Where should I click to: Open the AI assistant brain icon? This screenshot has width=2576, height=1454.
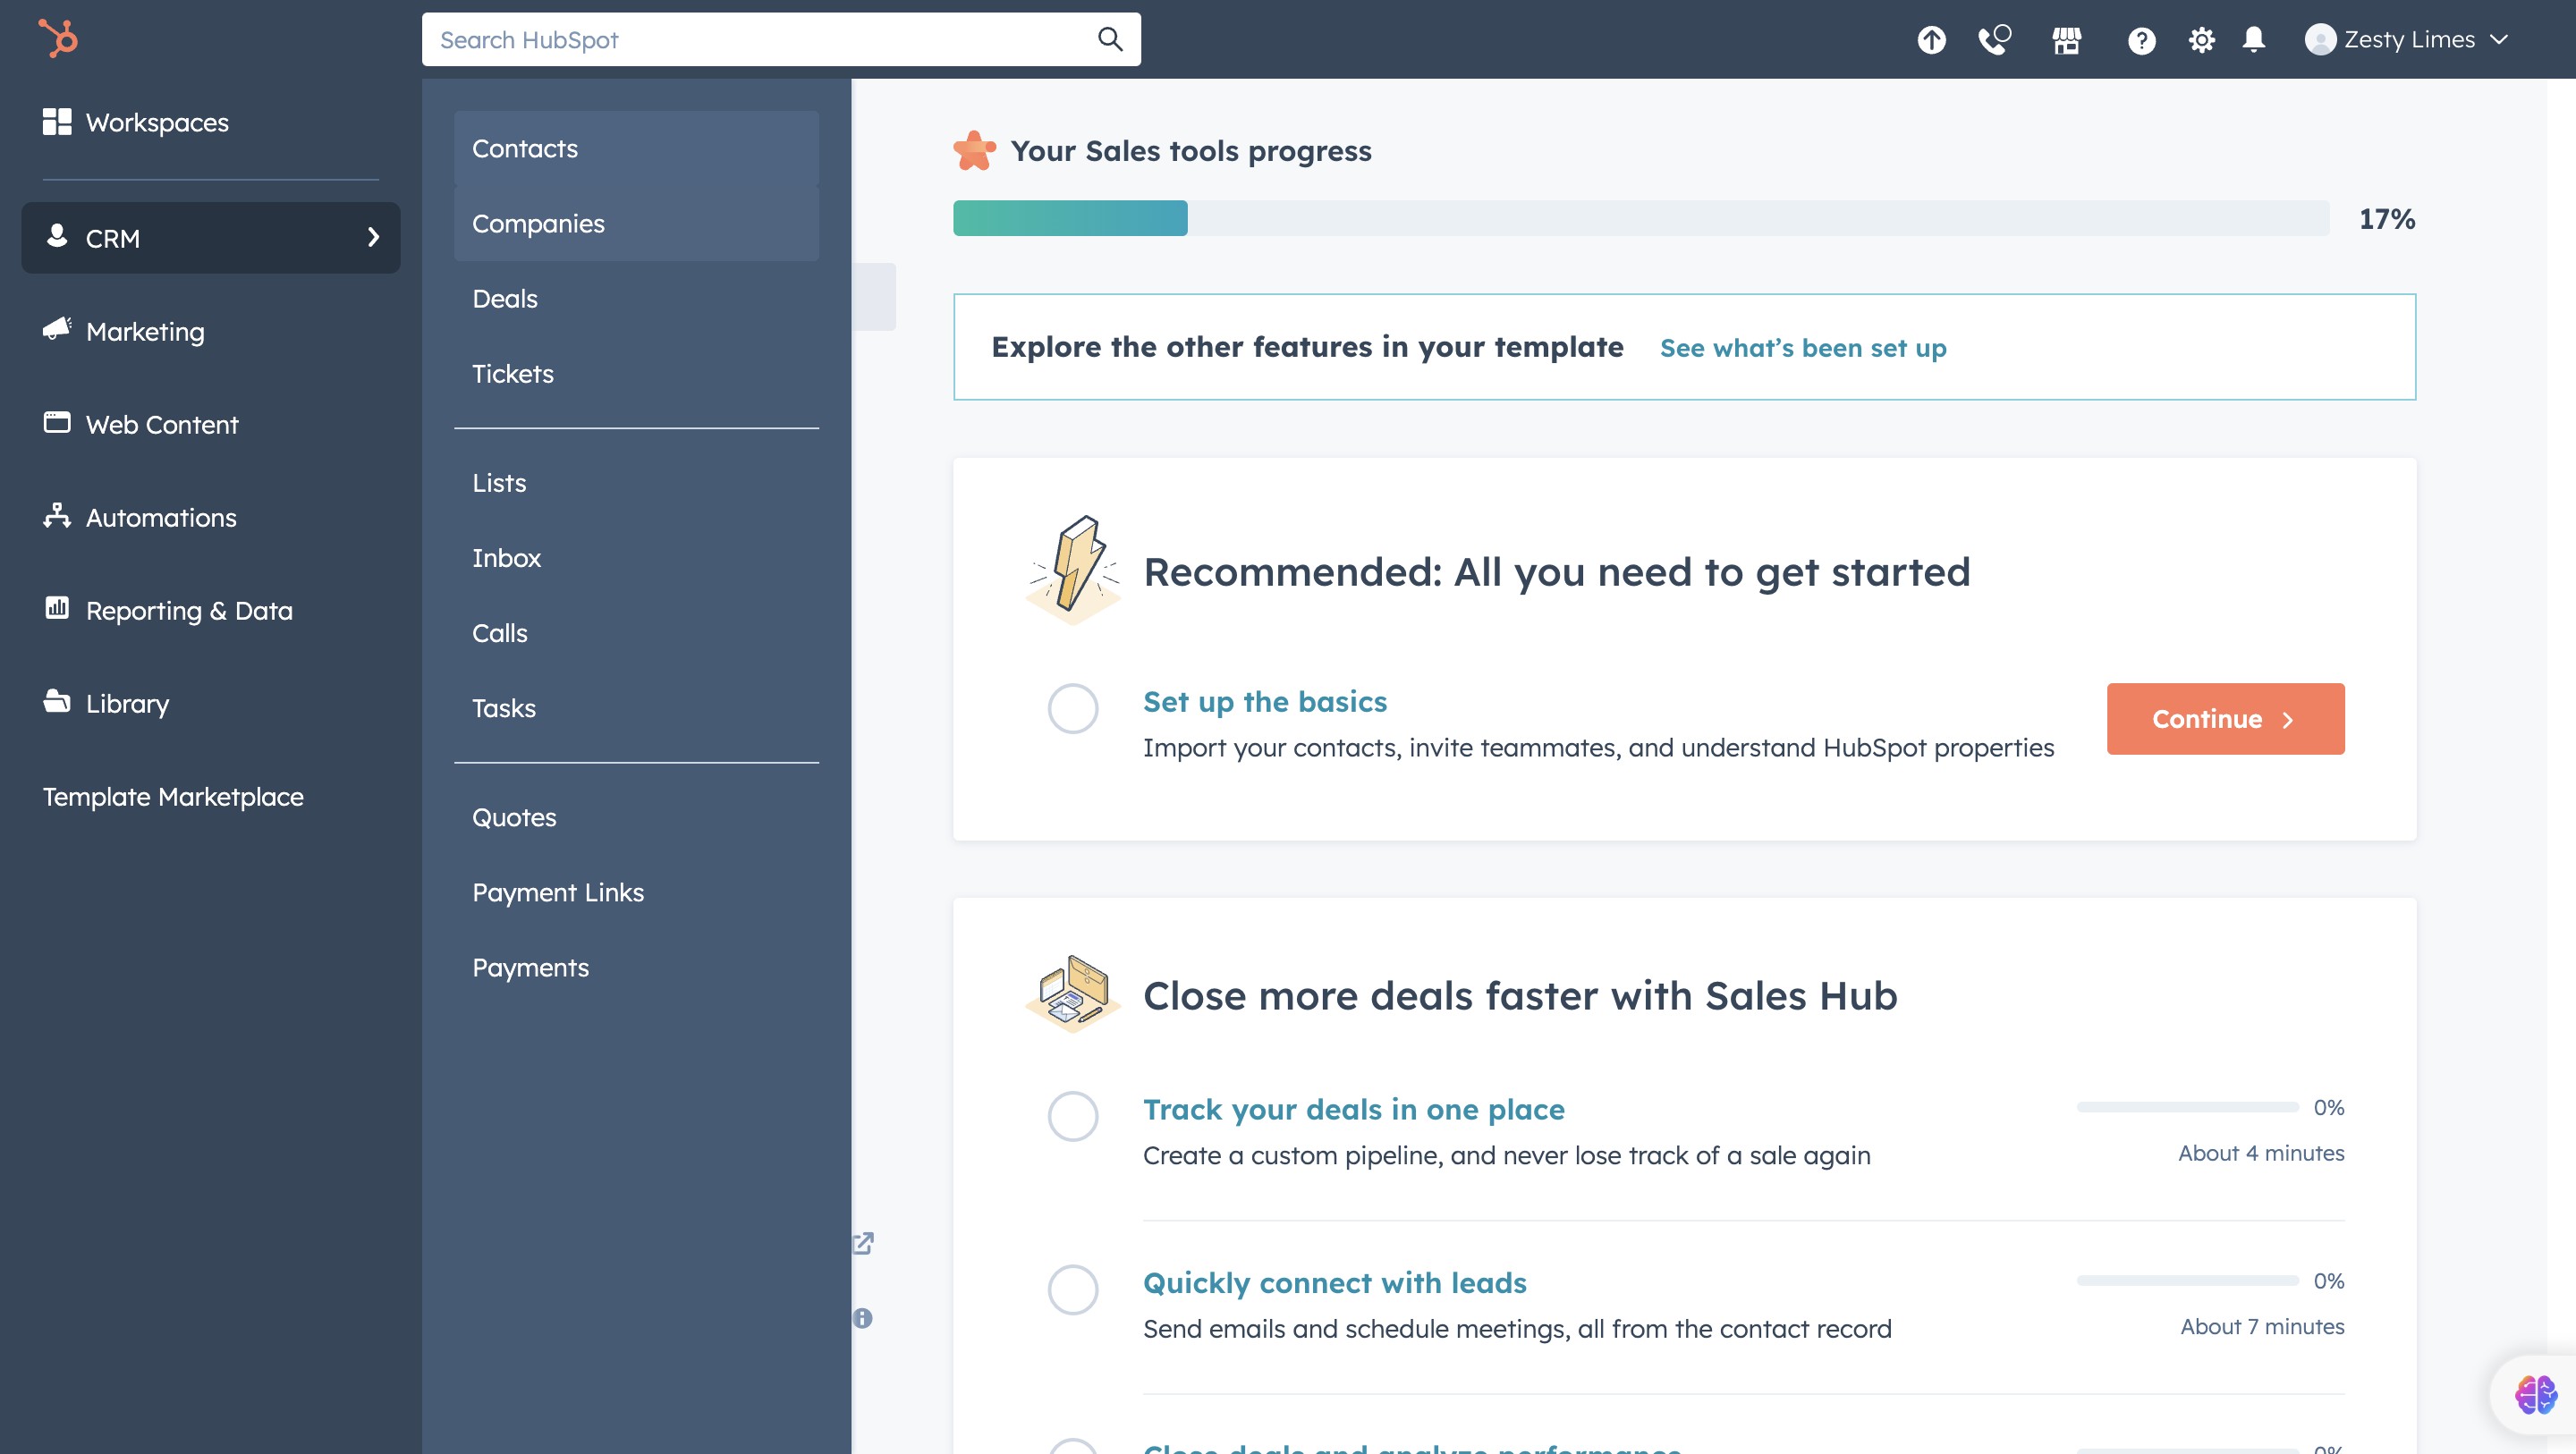point(2535,1394)
